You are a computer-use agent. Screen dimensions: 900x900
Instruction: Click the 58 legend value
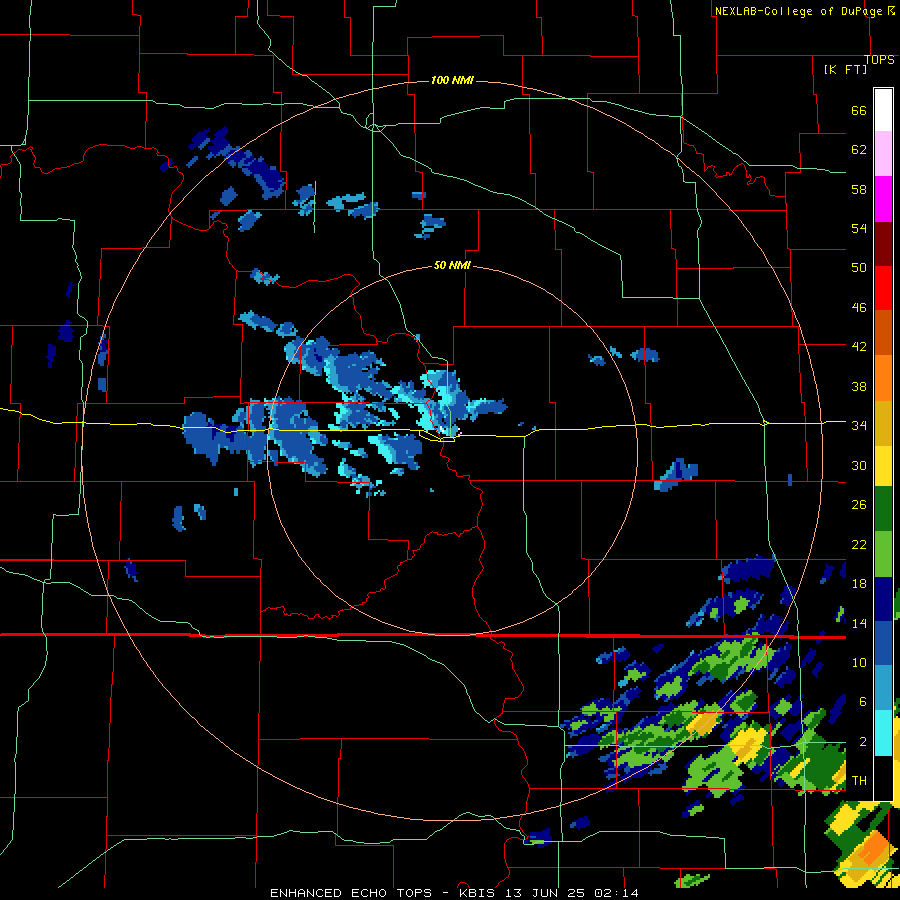point(859,189)
